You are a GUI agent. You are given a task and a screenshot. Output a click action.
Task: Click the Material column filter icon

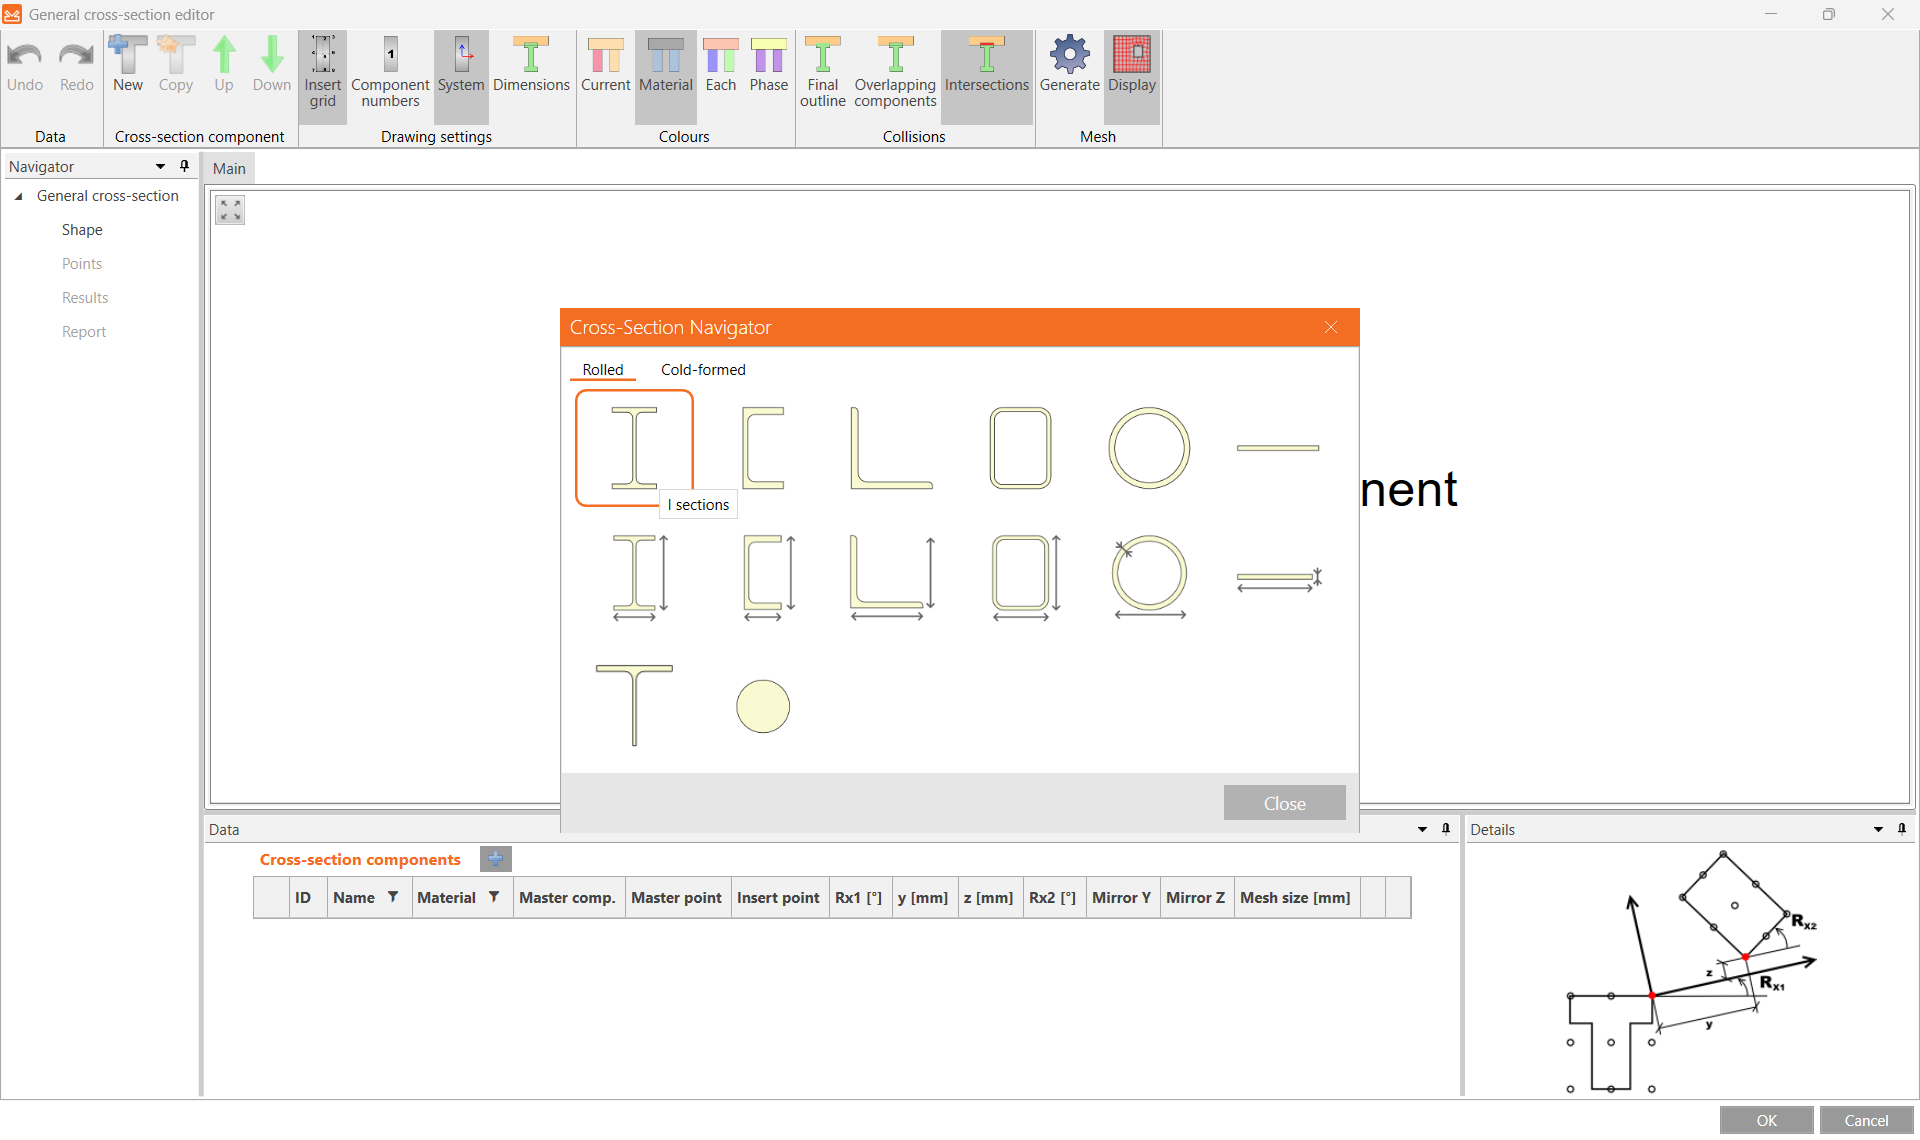(x=494, y=897)
